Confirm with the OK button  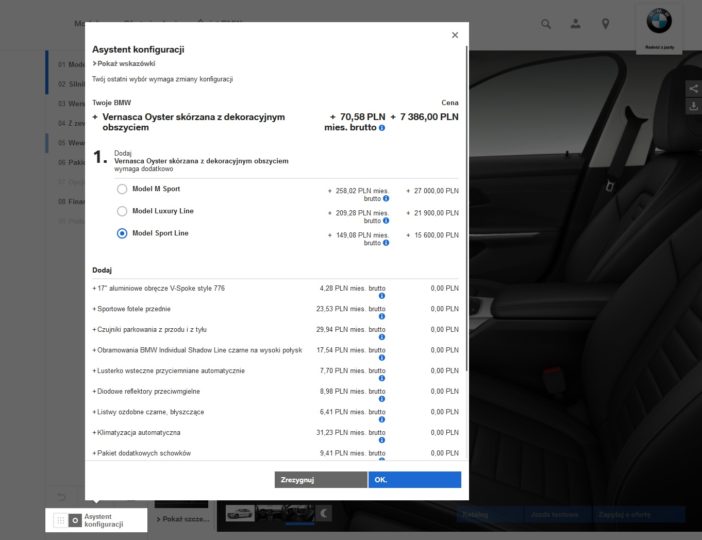pyautogui.click(x=415, y=480)
